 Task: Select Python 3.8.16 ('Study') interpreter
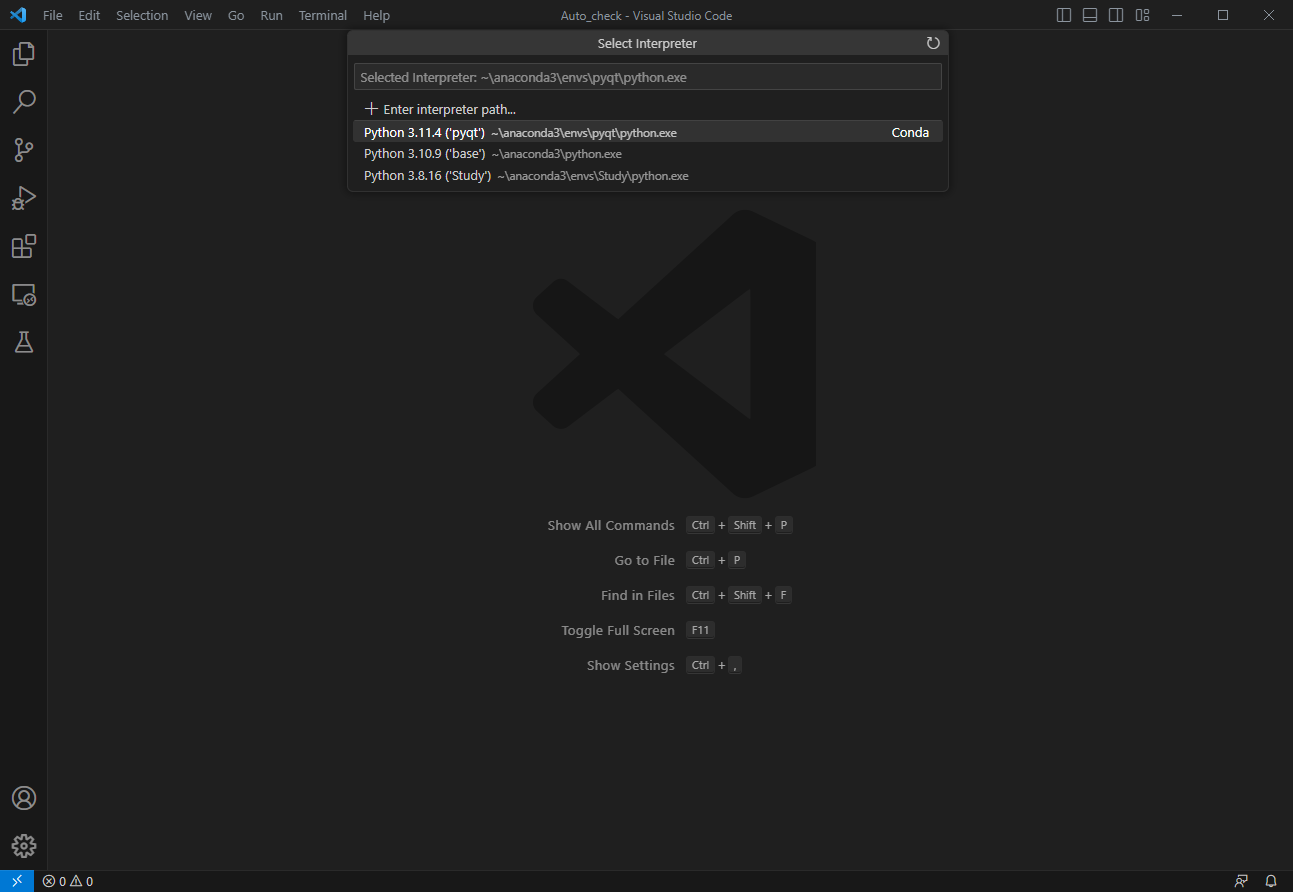point(648,176)
